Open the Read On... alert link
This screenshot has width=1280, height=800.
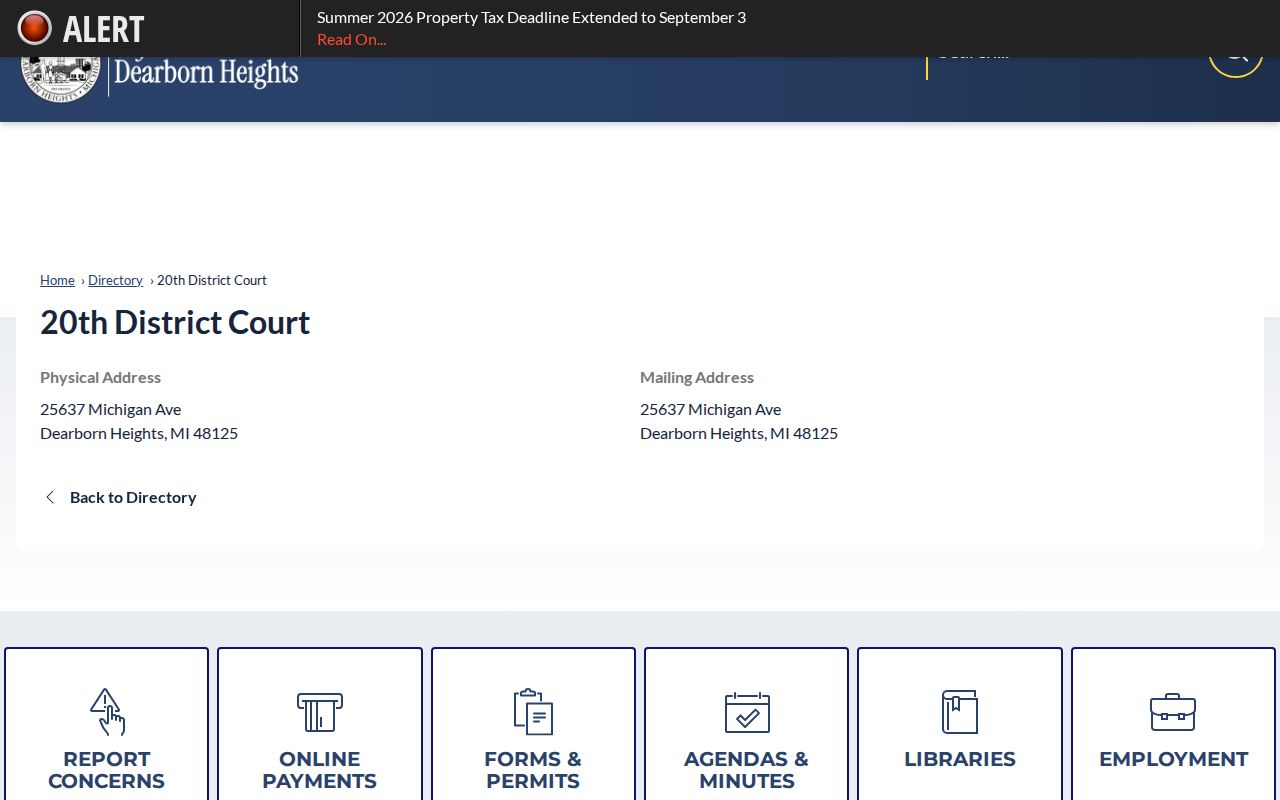point(351,40)
